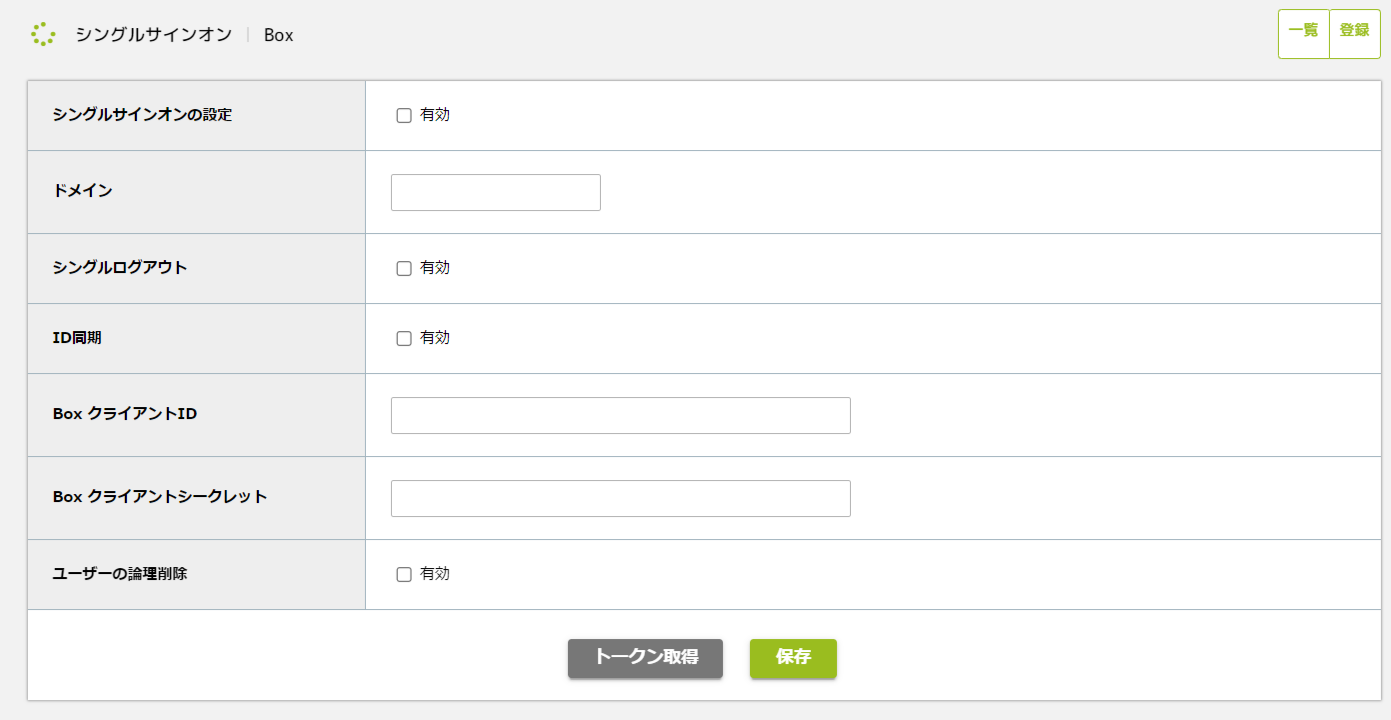The width and height of the screenshot is (1391, 720).
Task: Click 有効 label in ユーザーの論理削除 row
Action: coord(435,574)
